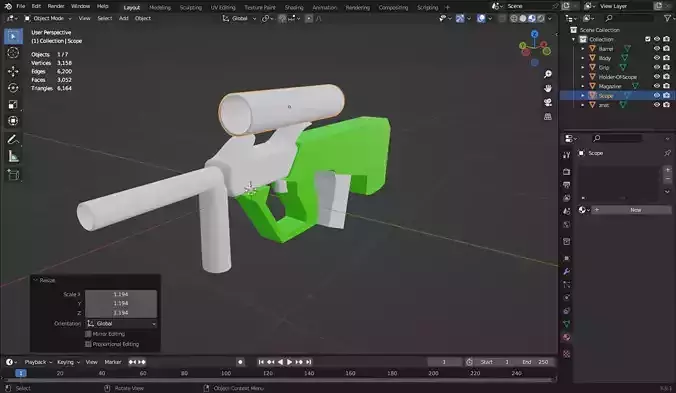
Task: Select the 3D Cursor tool
Action: 13,53
